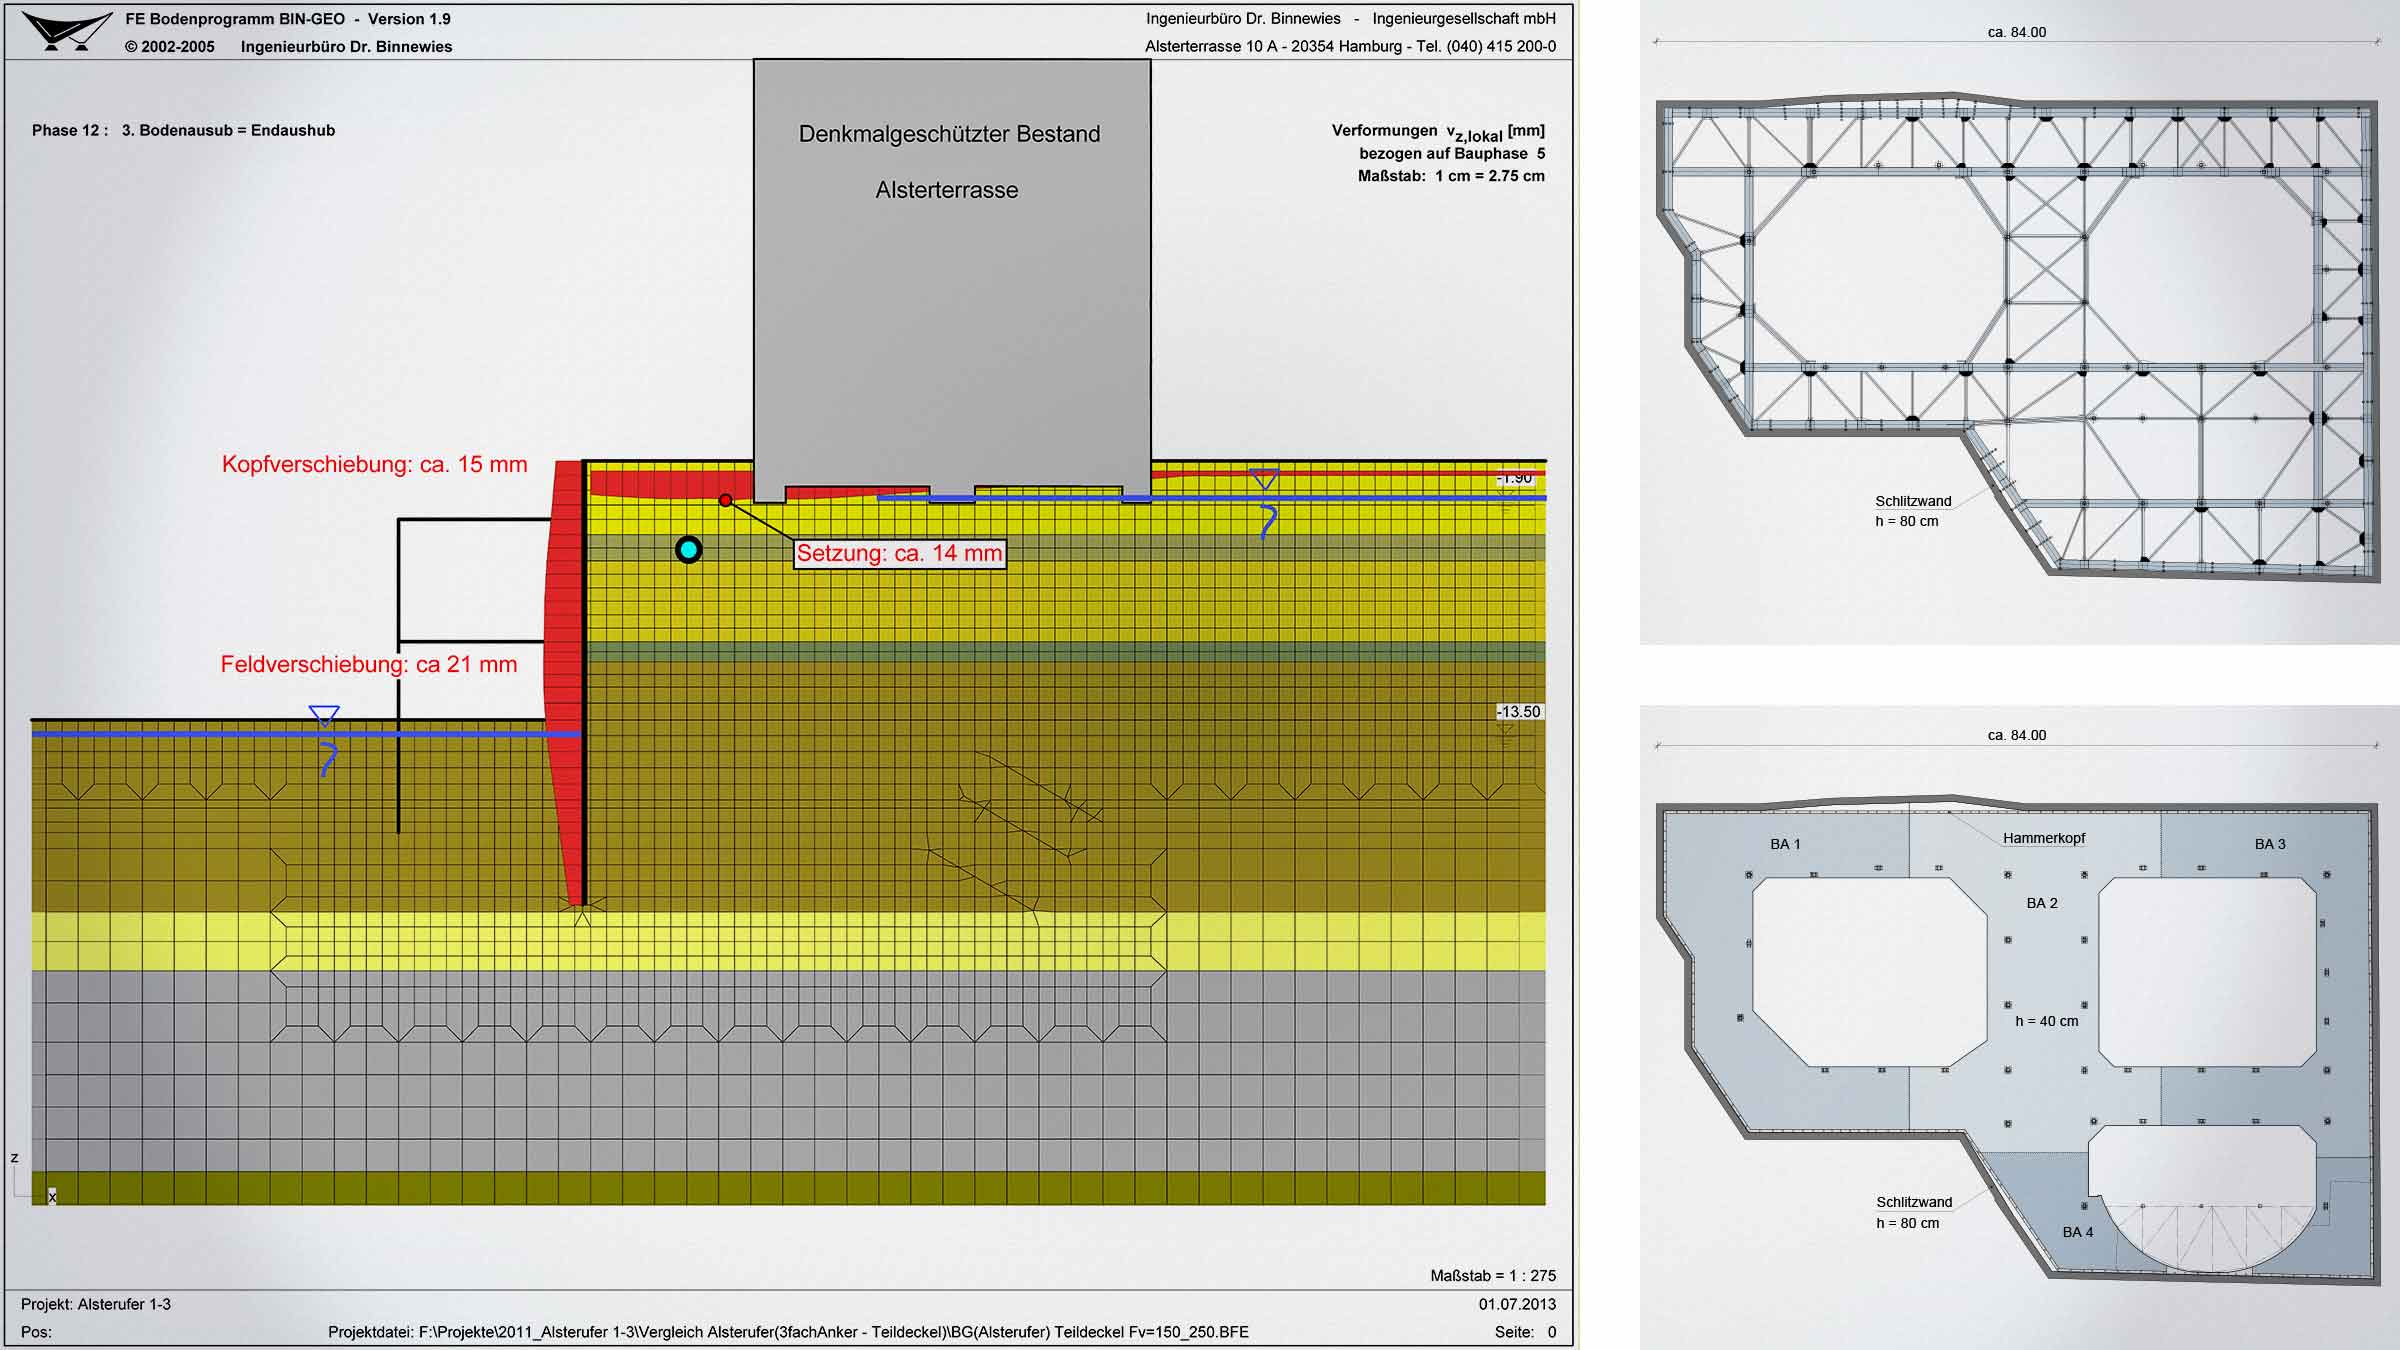Click the 'Schlitzwand h = 80 cm' label in the lower plan

point(1914,1212)
